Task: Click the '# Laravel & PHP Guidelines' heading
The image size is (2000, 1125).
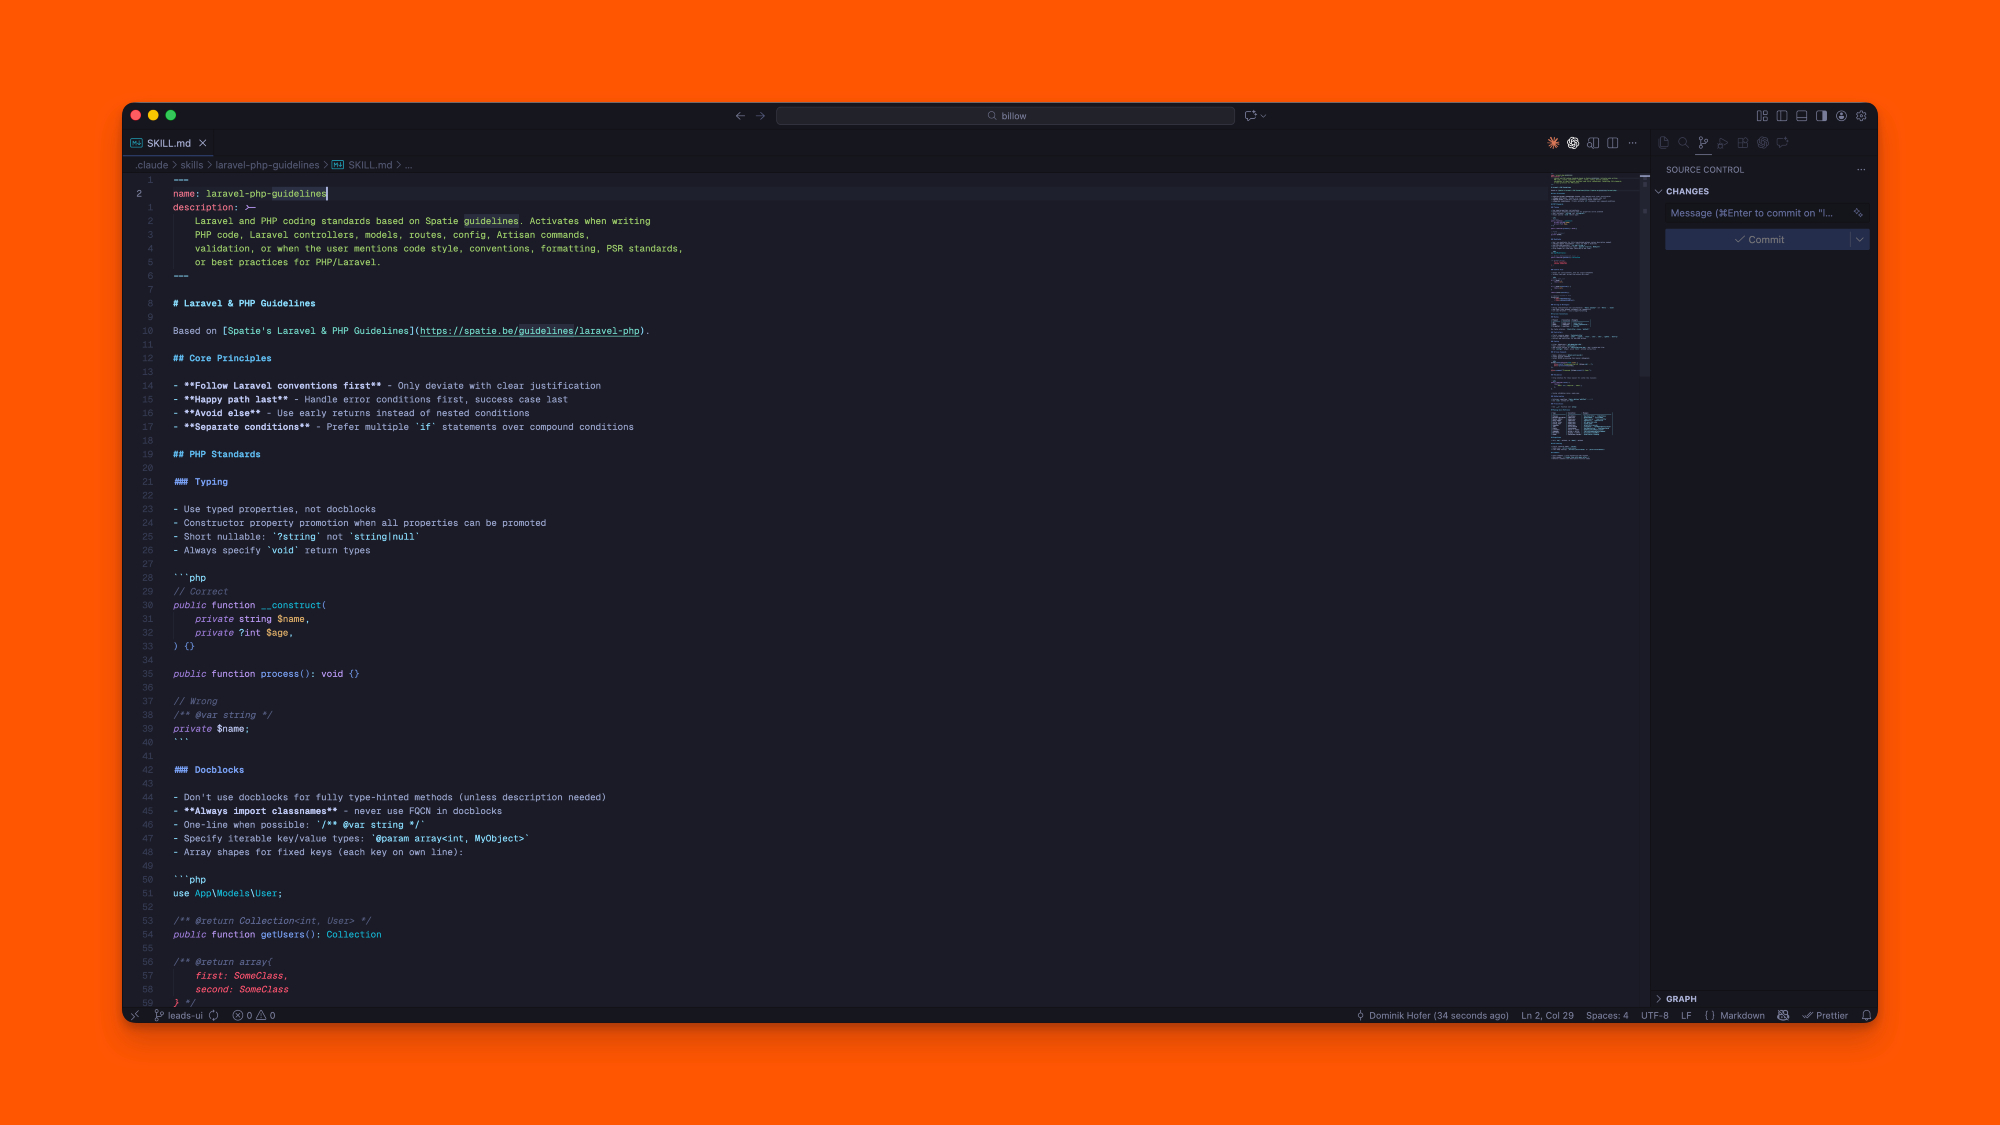Action: coord(244,303)
